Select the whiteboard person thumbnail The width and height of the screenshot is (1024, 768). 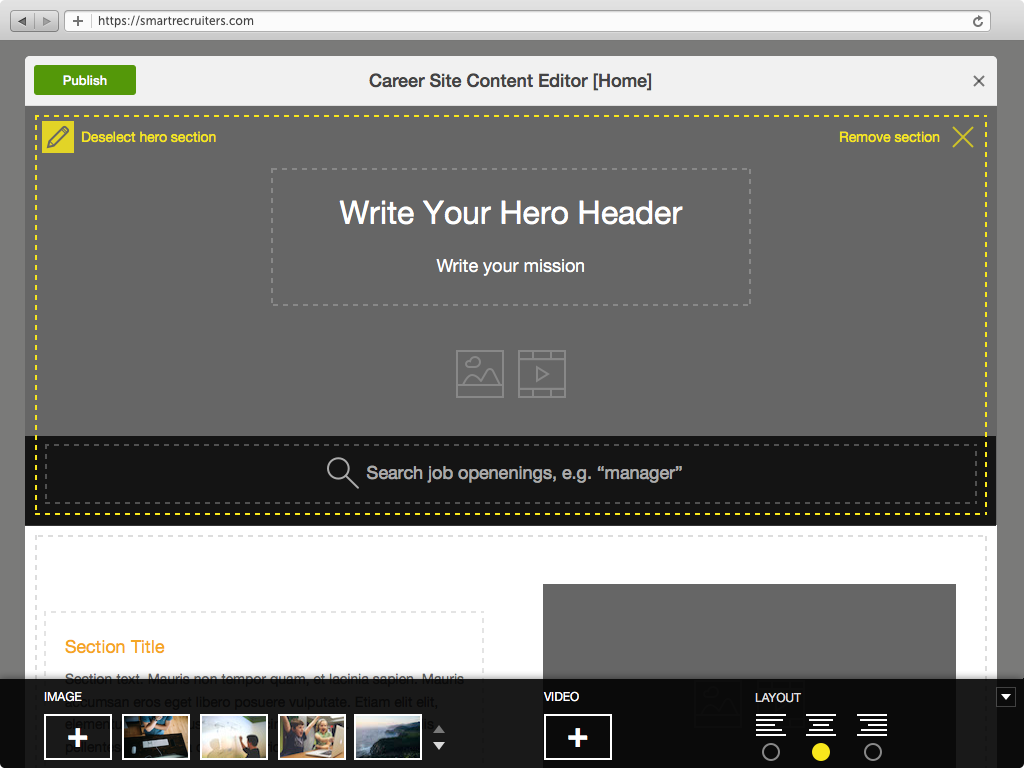234,737
